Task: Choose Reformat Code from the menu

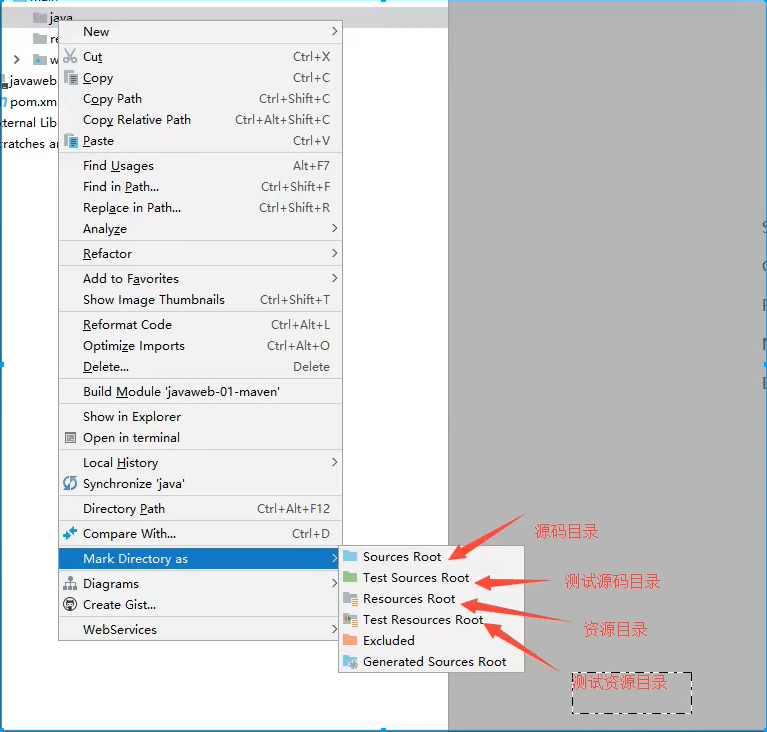Action: [x=200, y=324]
